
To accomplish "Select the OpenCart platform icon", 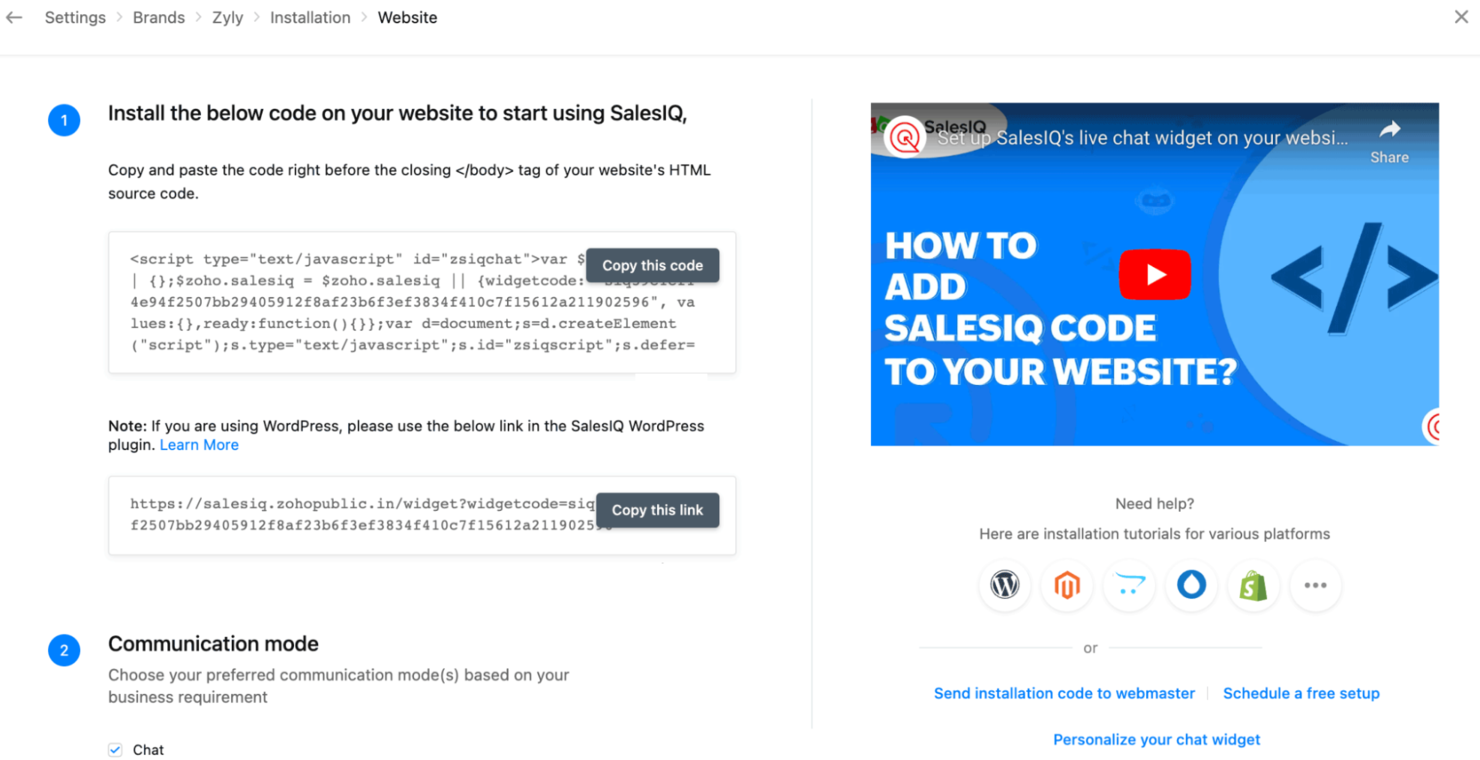I will [x=1129, y=586].
